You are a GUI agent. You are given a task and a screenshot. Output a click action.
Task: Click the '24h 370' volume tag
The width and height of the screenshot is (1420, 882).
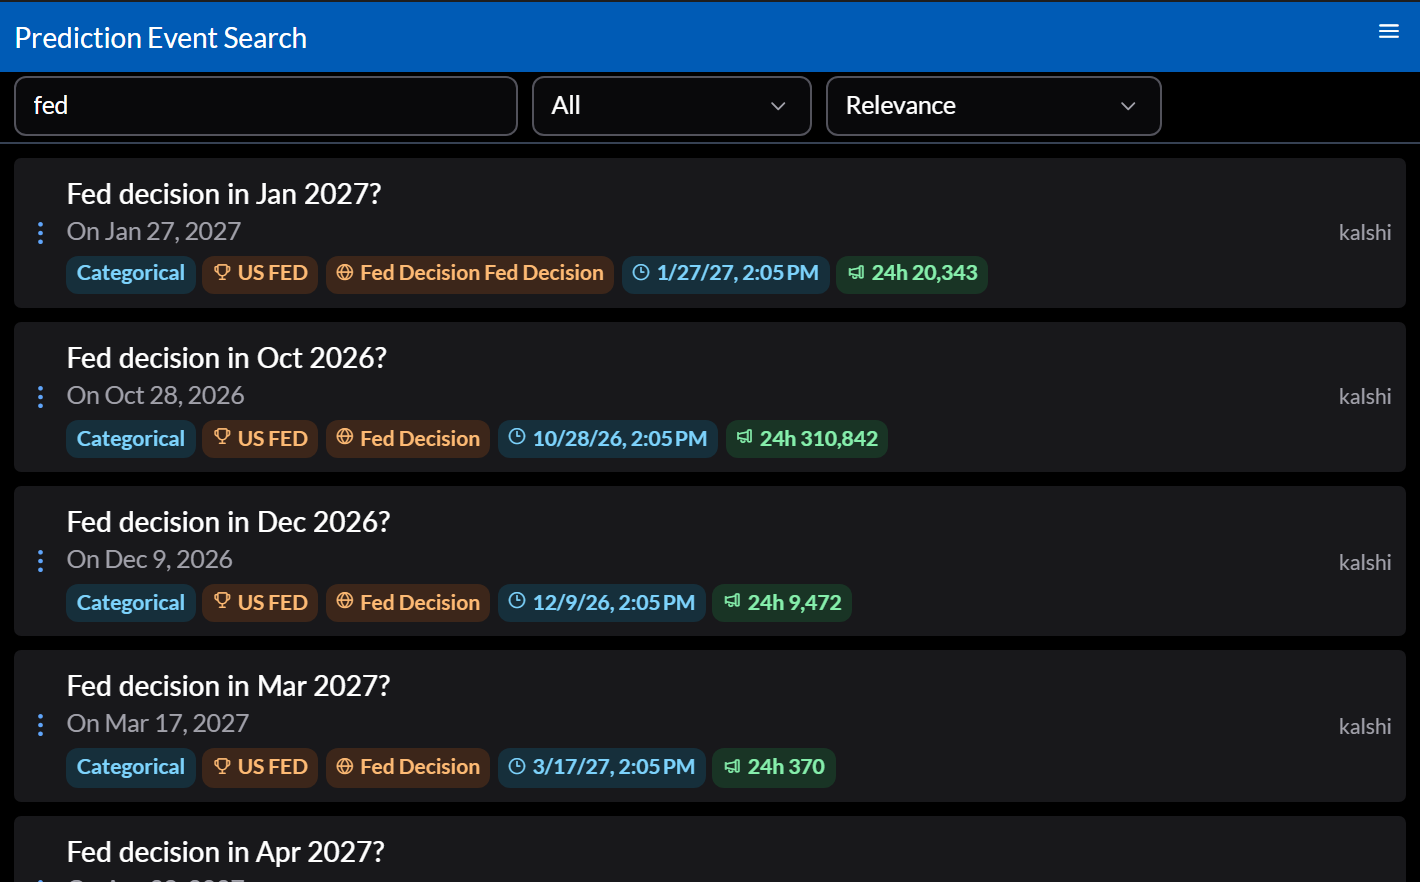coord(774,767)
